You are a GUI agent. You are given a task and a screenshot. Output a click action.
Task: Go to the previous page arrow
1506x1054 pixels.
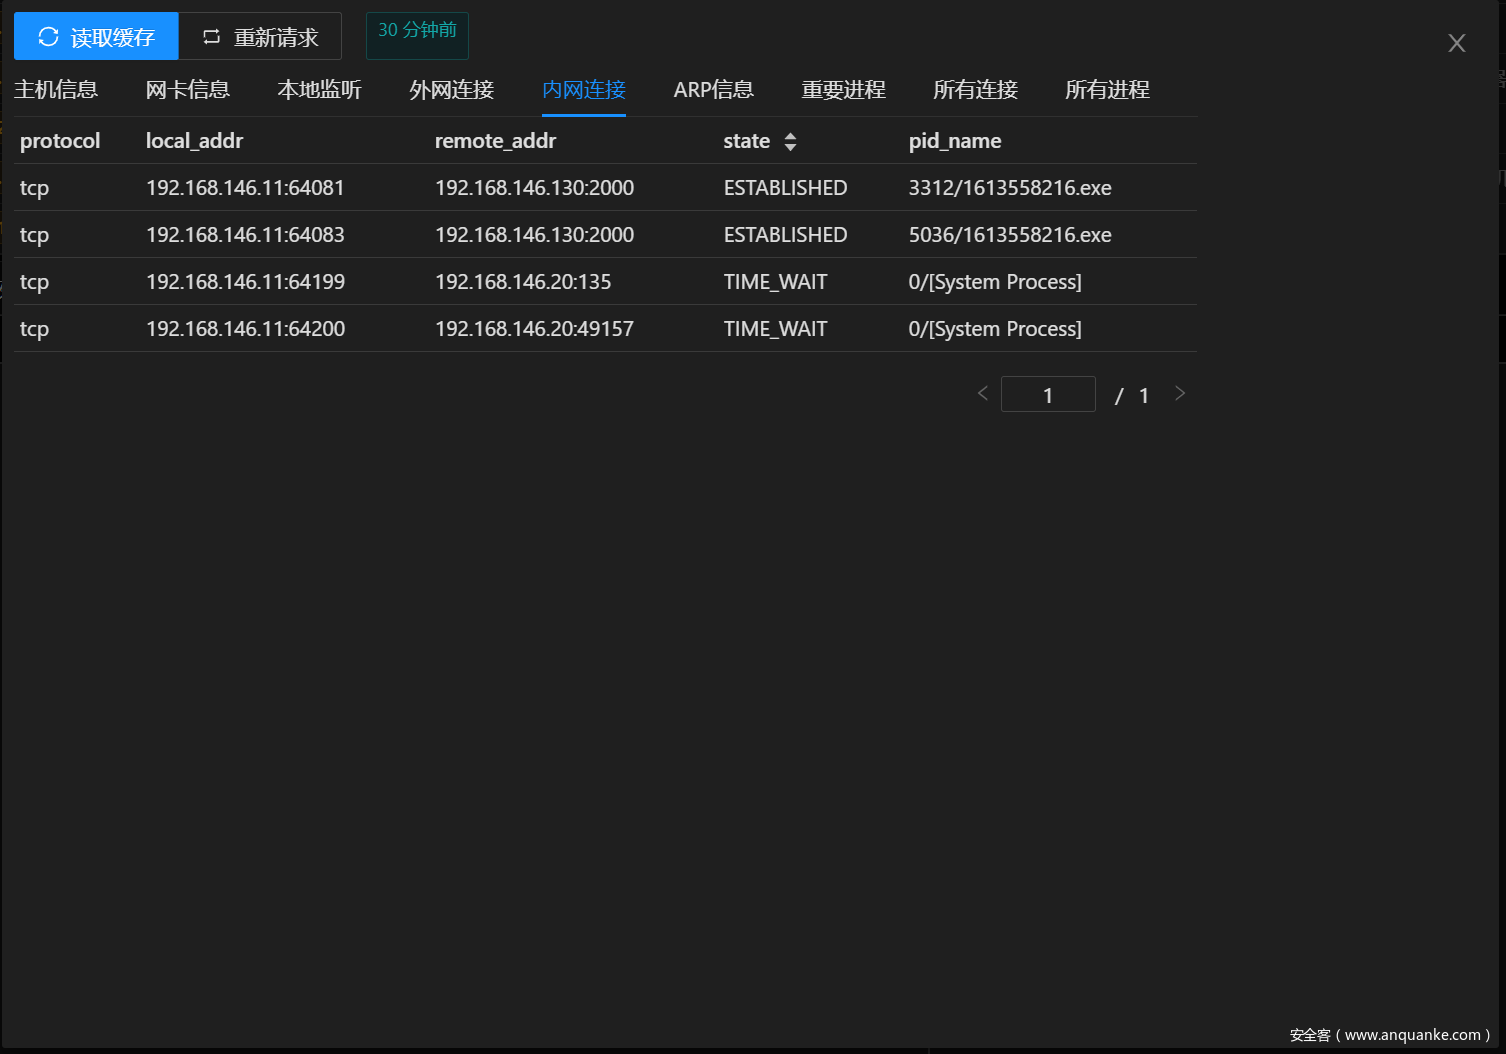[982, 394]
